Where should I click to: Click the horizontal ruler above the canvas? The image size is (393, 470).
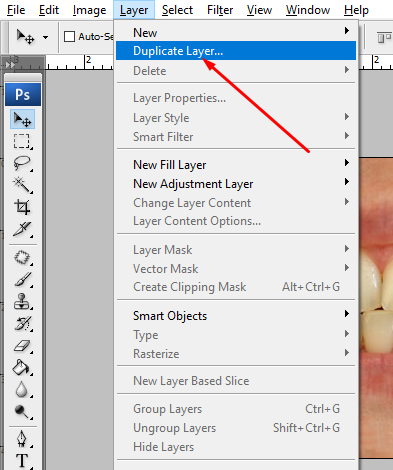[79, 62]
